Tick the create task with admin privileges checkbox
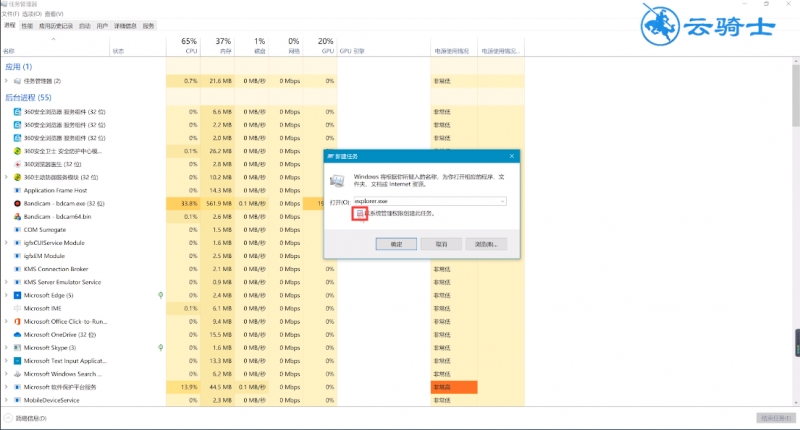 pos(360,214)
